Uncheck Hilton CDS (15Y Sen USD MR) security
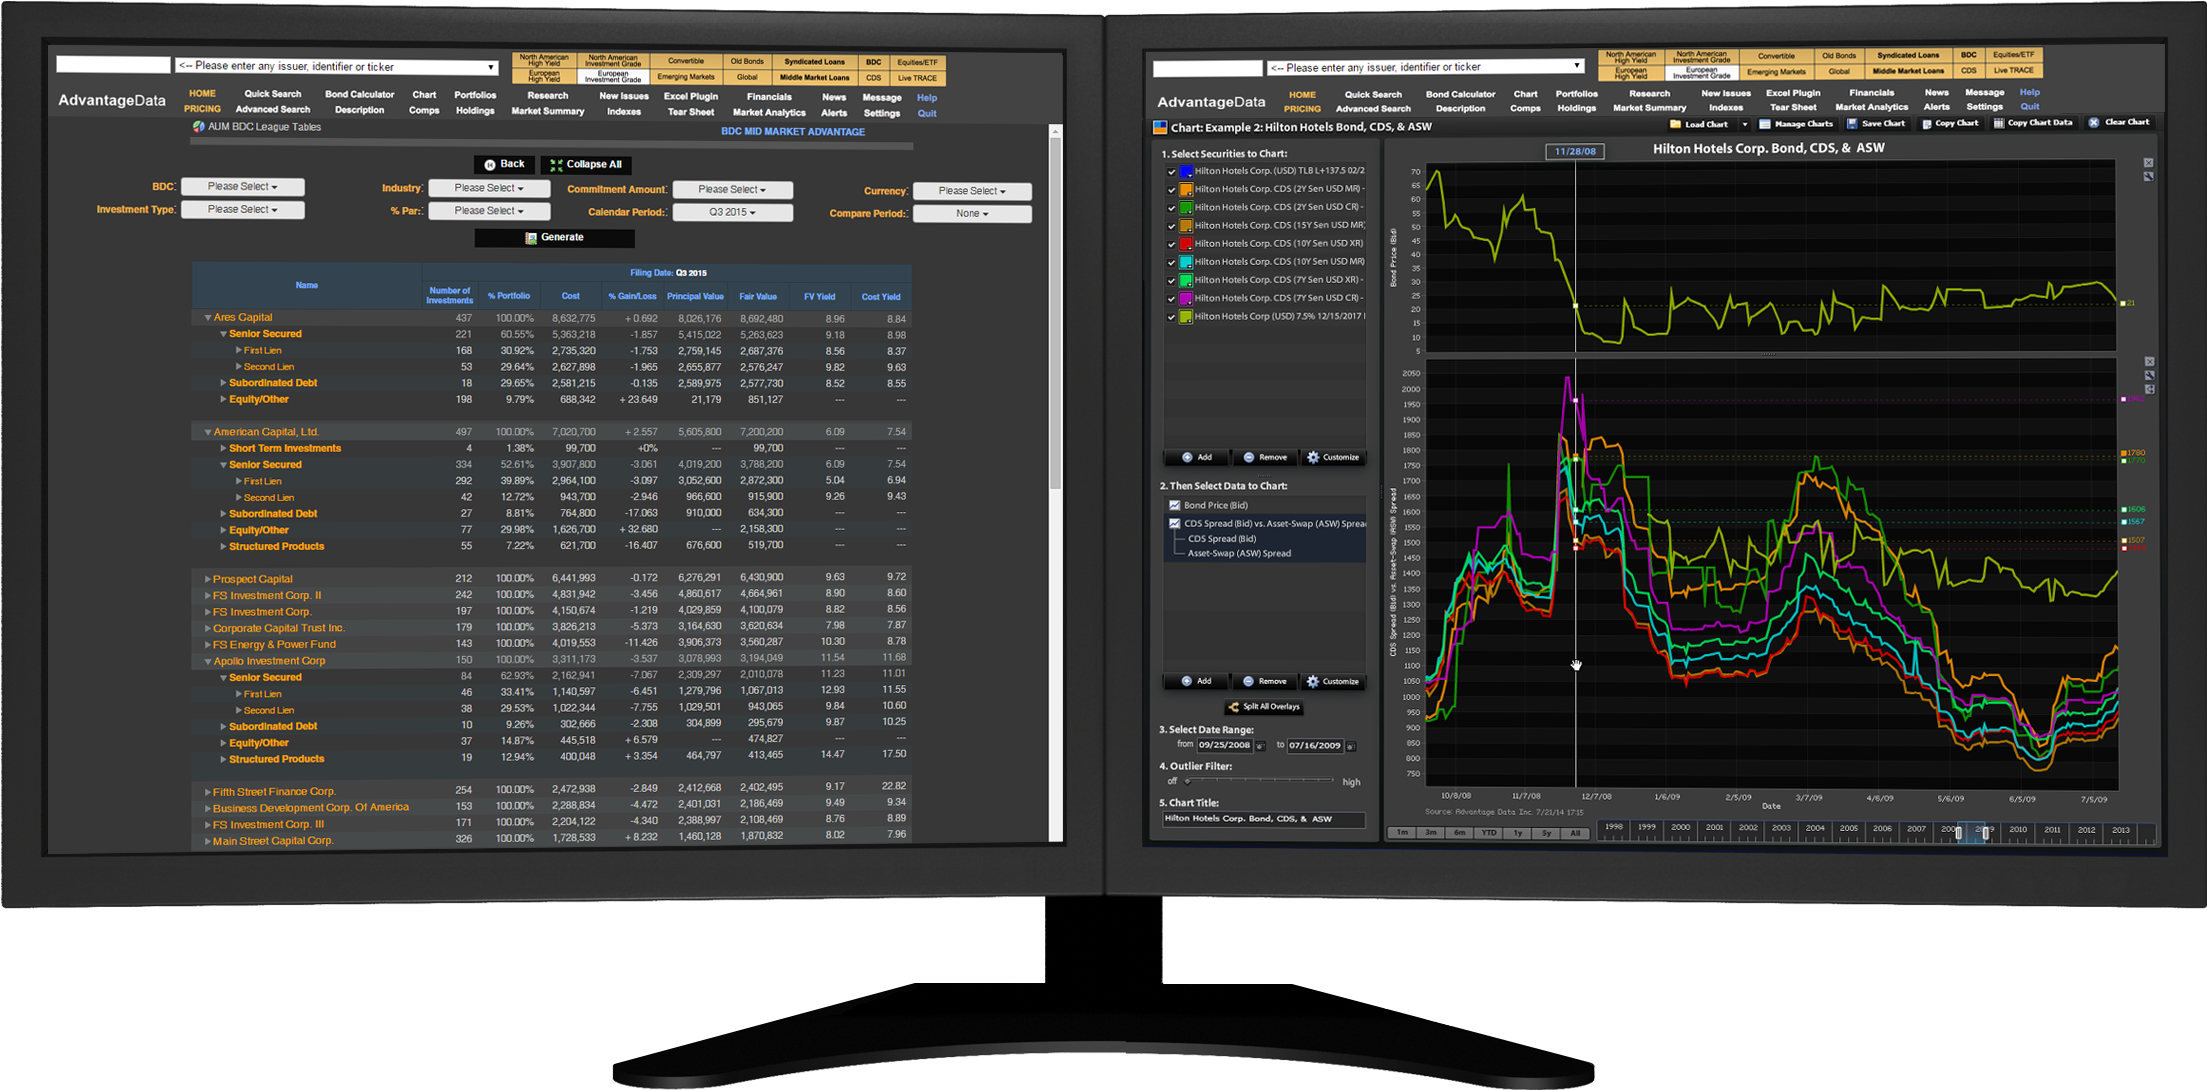The image size is (2207, 1090). click(x=1171, y=226)
